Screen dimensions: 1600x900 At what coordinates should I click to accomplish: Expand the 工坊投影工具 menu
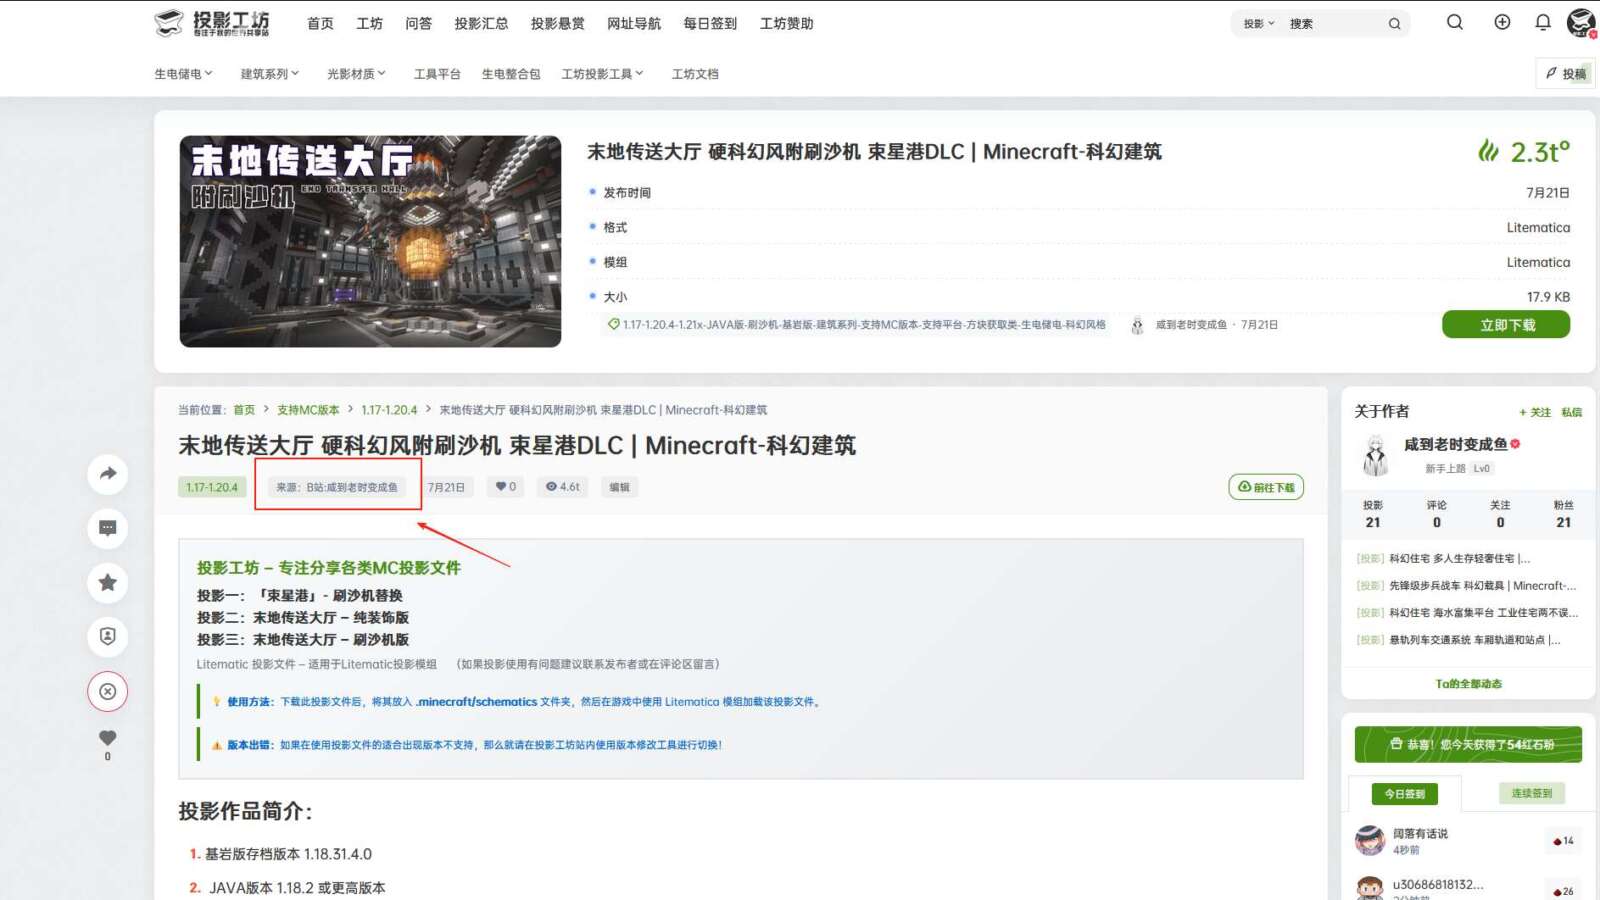click(603, 74)
